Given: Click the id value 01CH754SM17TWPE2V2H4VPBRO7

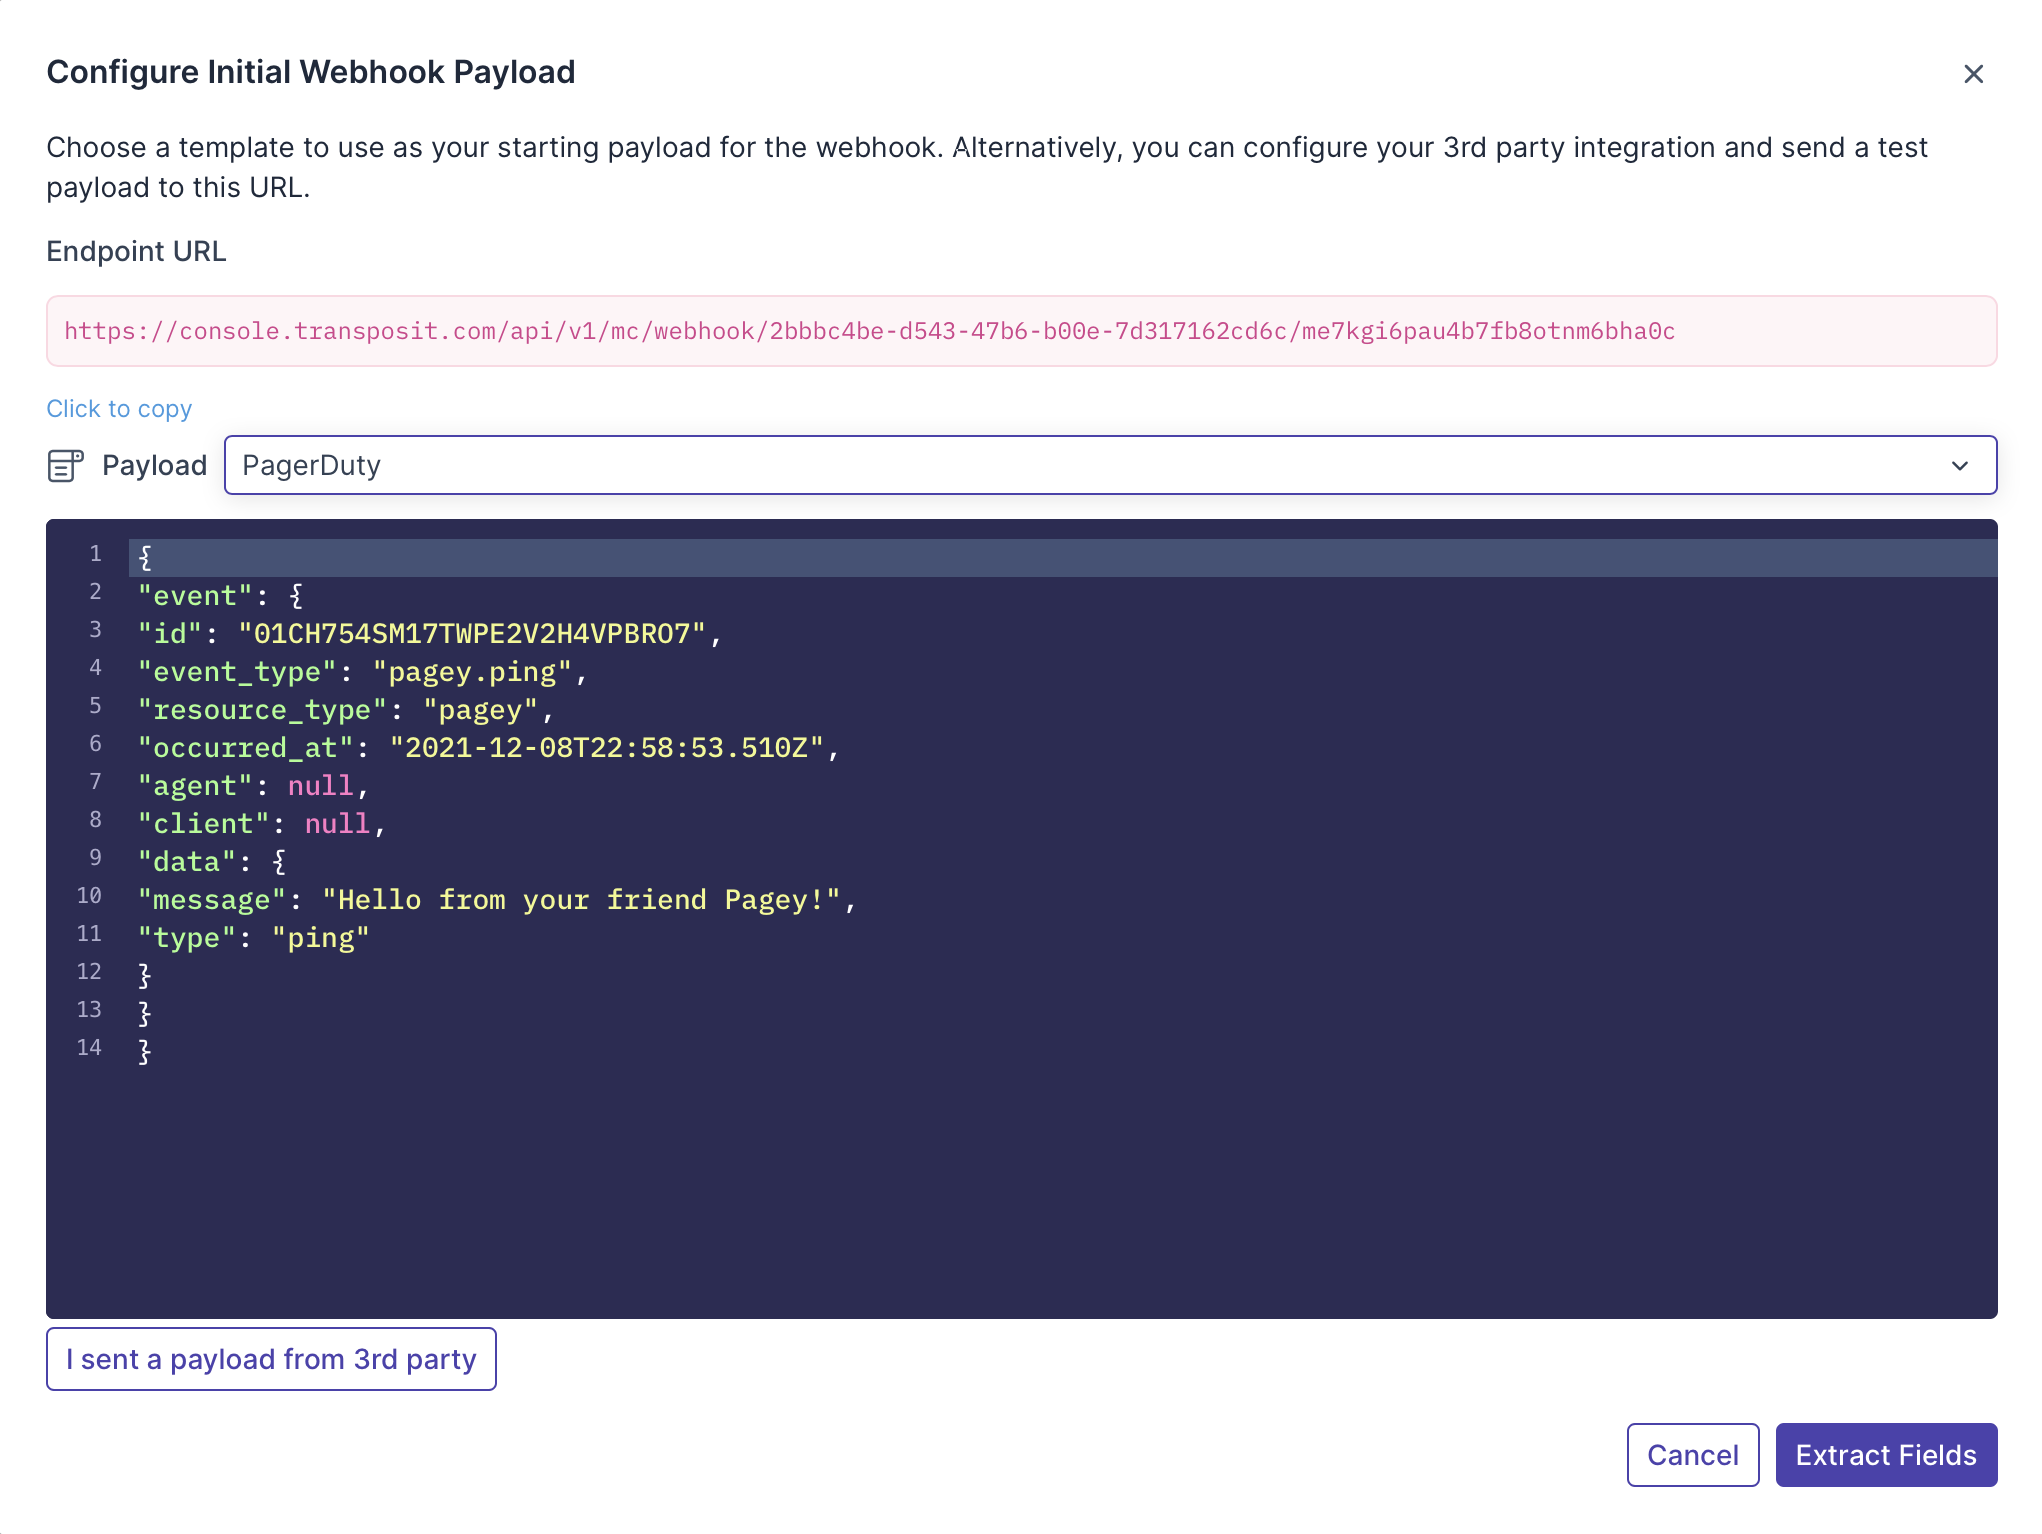Looking at the screenshot, I should pos(471,634).
